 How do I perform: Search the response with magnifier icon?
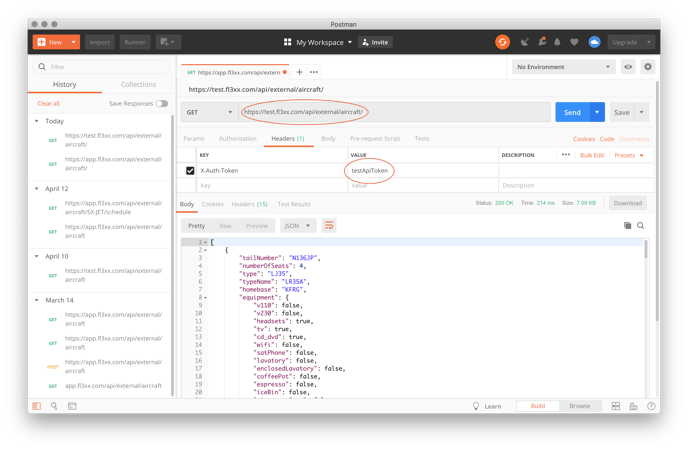click(641, 226)
